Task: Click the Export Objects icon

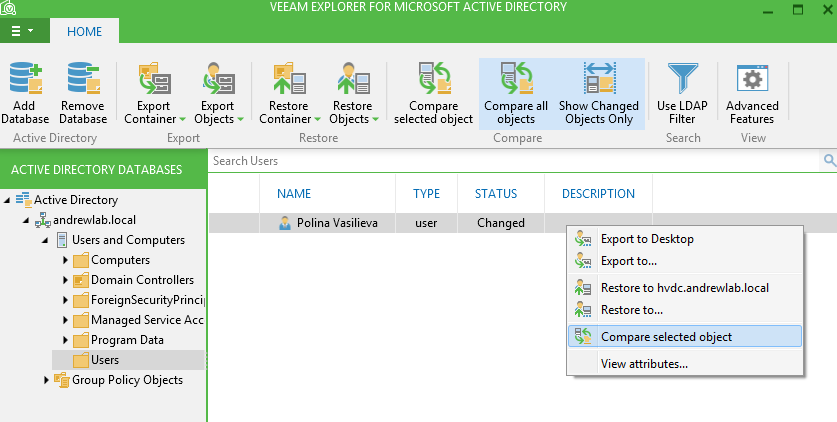Action: click(218, 78)
